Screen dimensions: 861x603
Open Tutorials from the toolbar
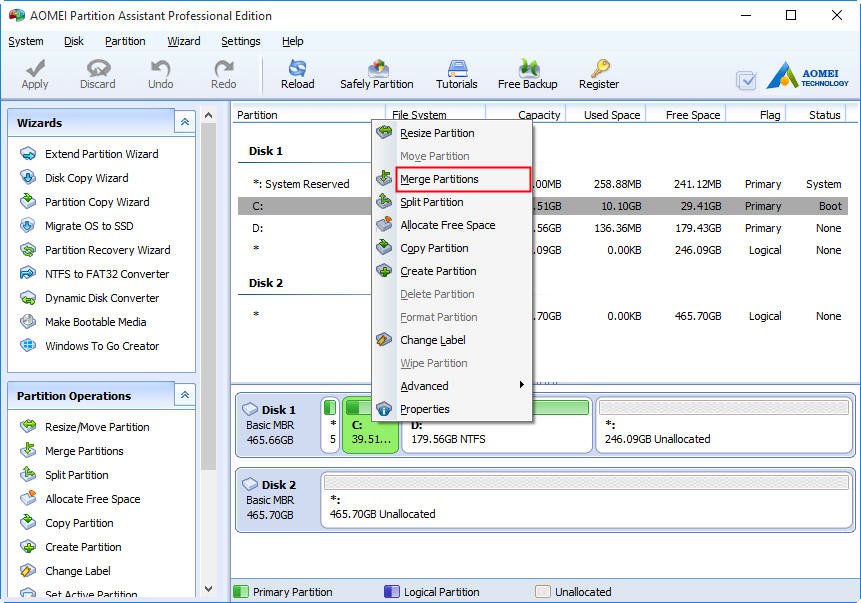(x=456, y=74)
